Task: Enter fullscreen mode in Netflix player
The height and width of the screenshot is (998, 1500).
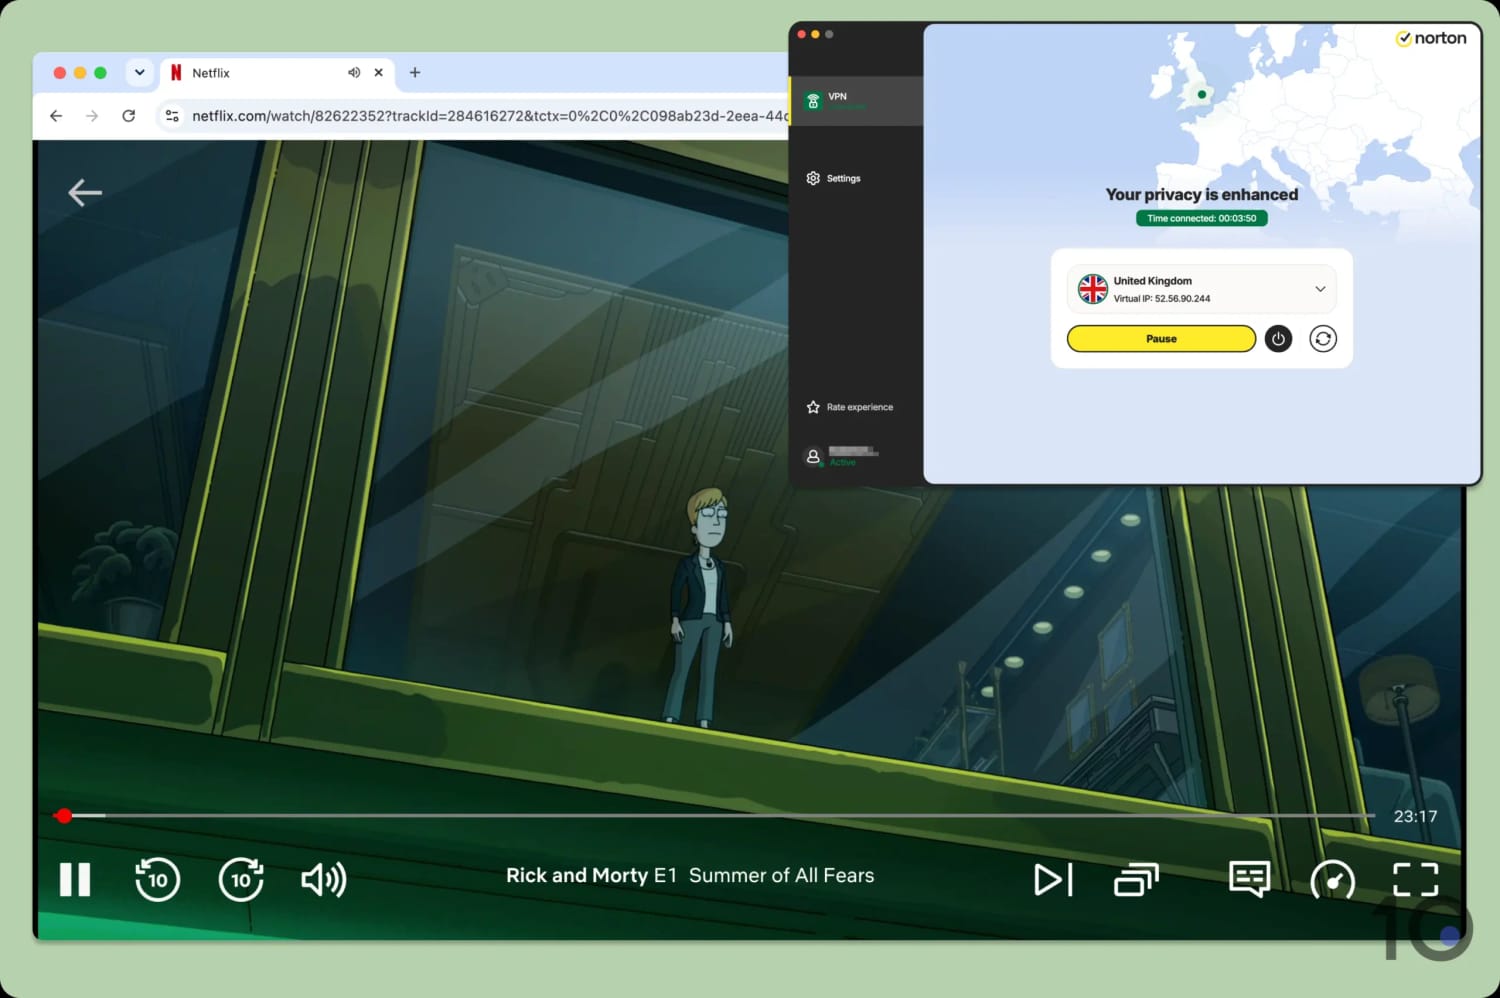Action: click(x=1415, y=880)
